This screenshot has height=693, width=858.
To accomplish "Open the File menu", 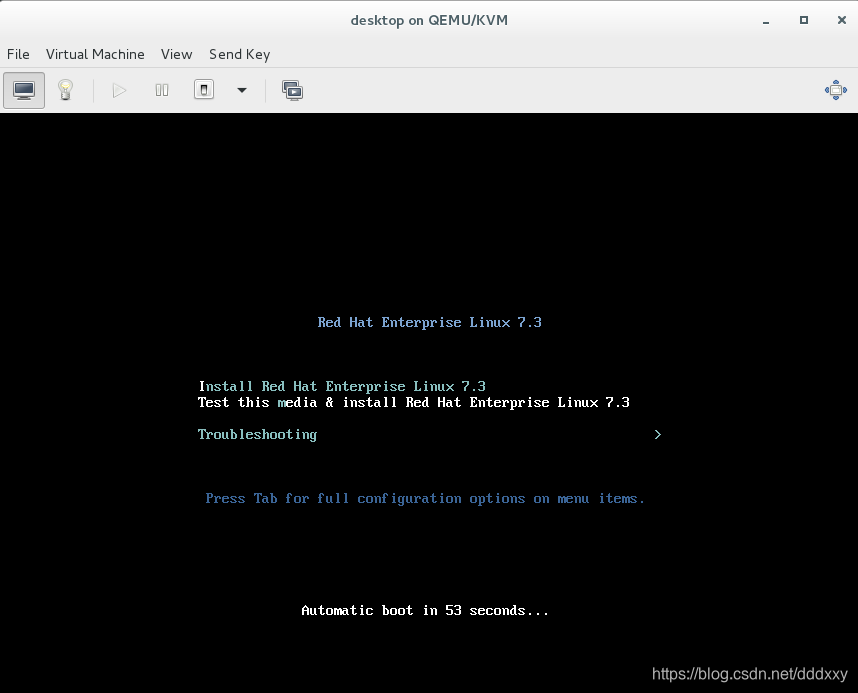I will [18, 54].
